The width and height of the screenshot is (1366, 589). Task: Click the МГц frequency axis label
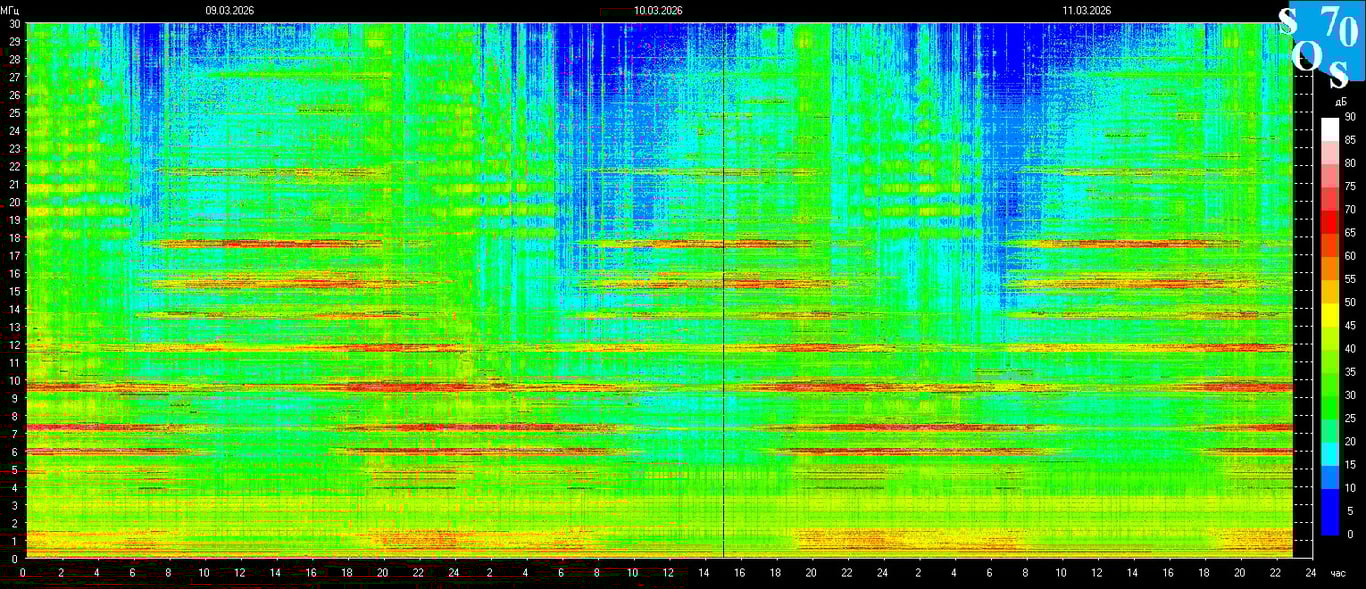click(11, 10)
